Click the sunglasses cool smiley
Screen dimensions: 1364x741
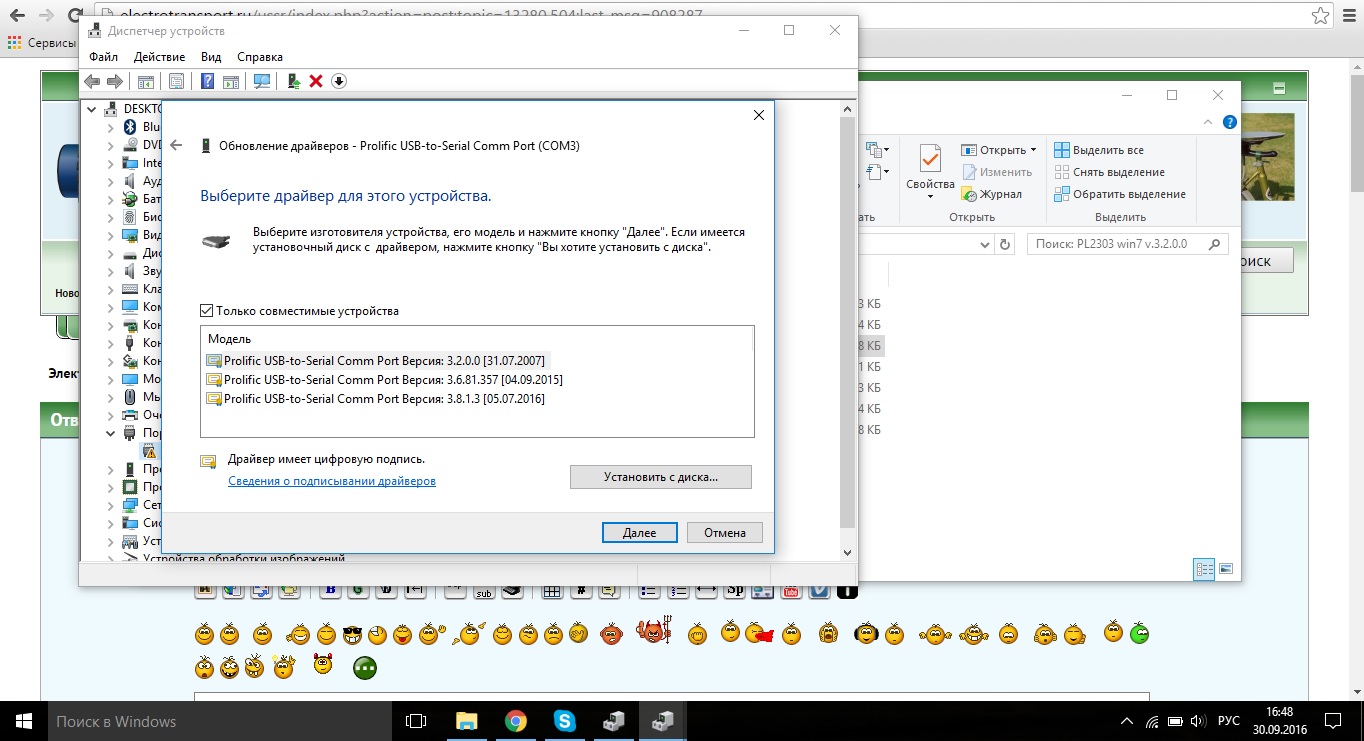[x=352, y=633]
